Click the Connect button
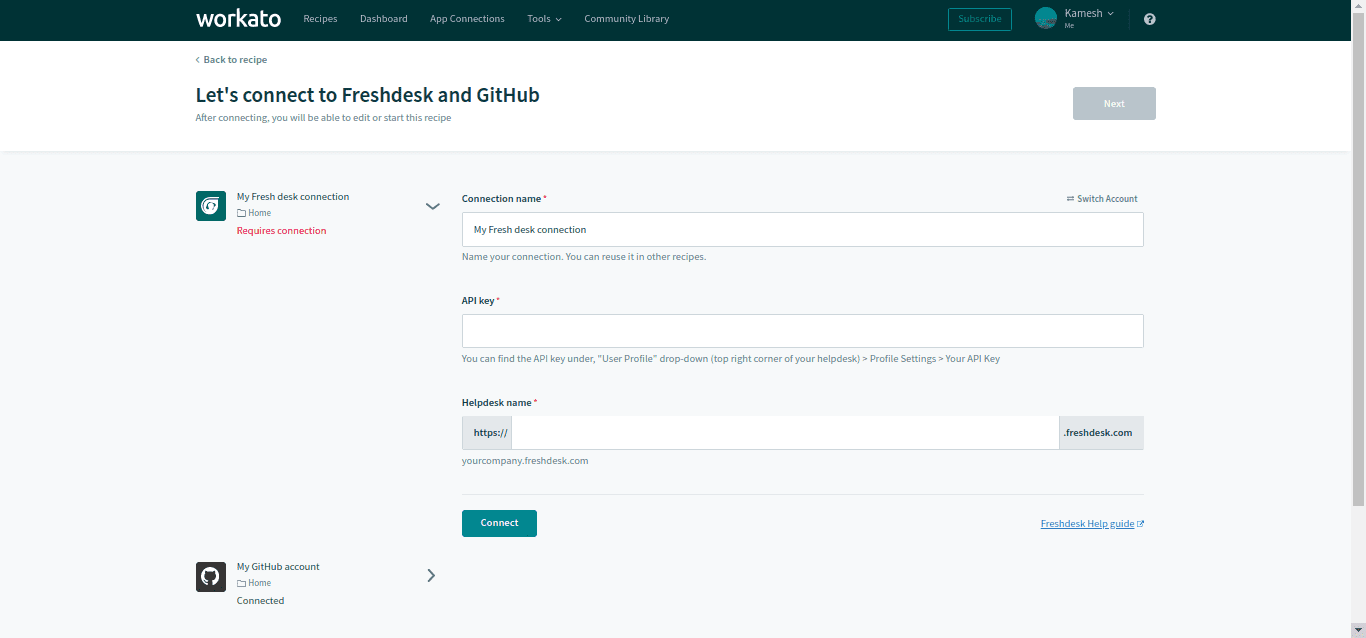The height and width of the screenshot is (638, 1366). [x=499, y=523]
